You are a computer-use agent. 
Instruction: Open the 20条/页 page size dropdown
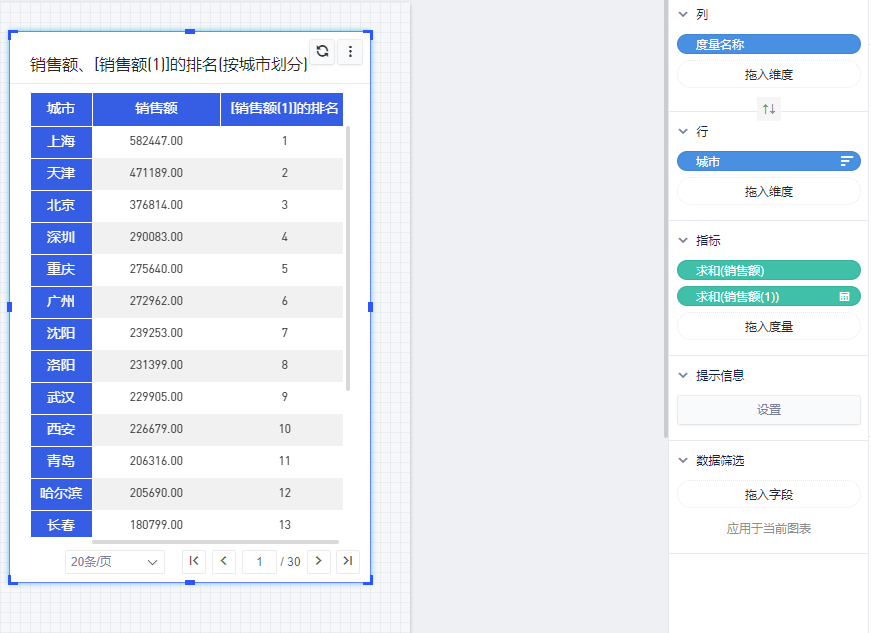tap(114, 562)
